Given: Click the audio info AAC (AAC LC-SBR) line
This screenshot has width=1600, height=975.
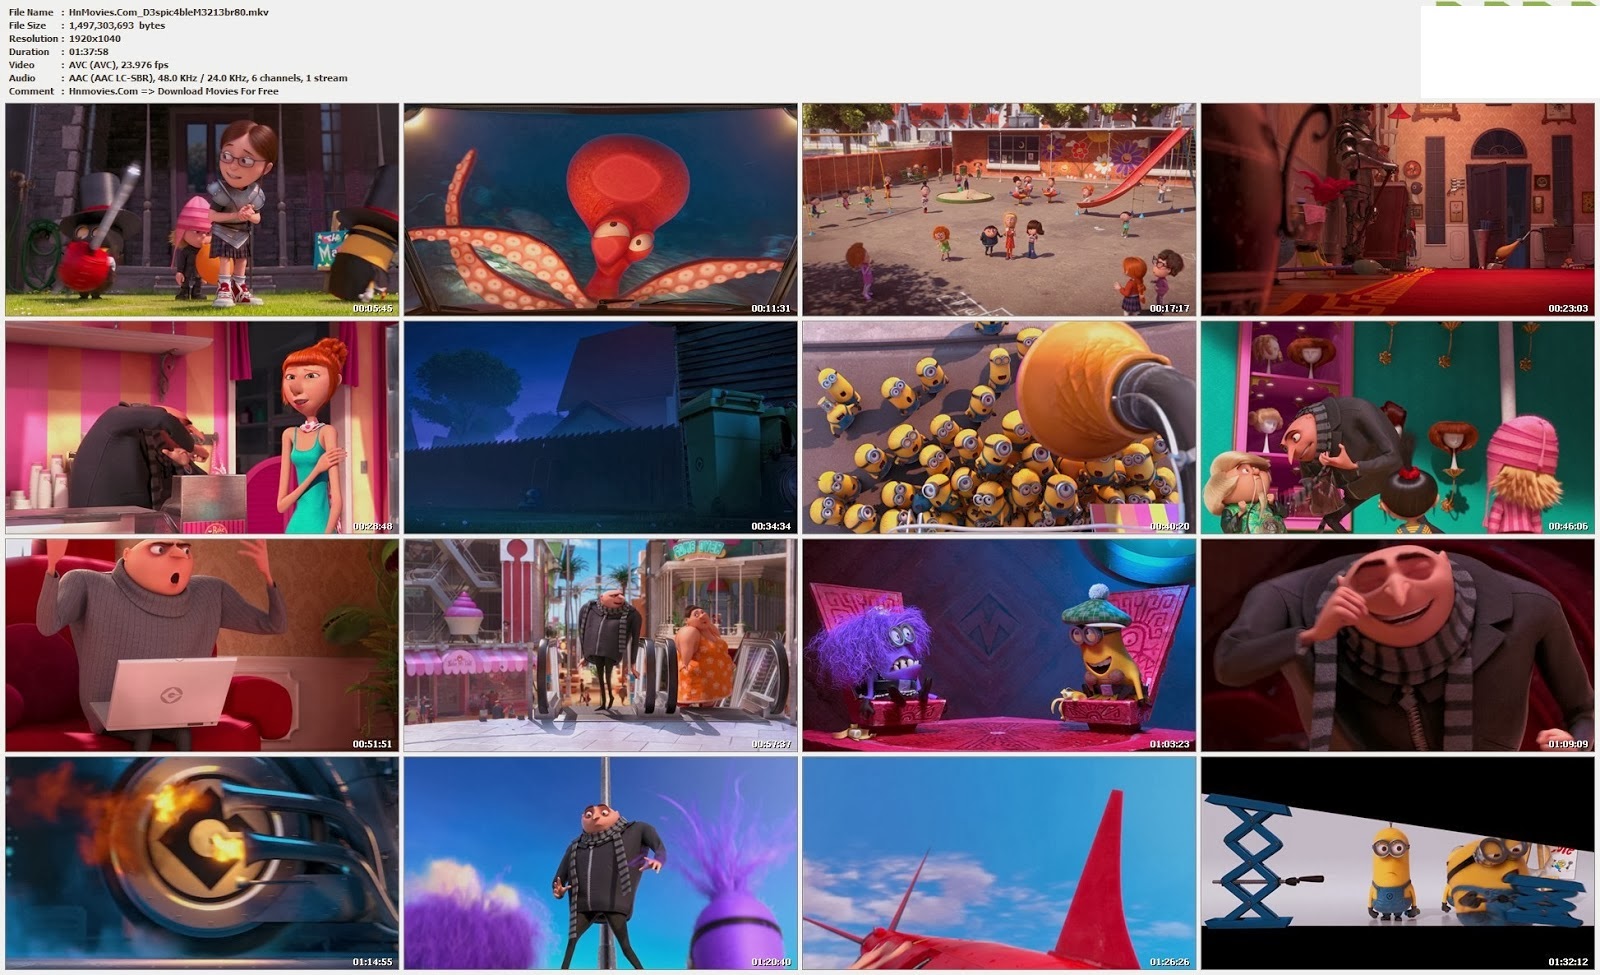Looking at the screenshot, I should [x=208, y=77].
